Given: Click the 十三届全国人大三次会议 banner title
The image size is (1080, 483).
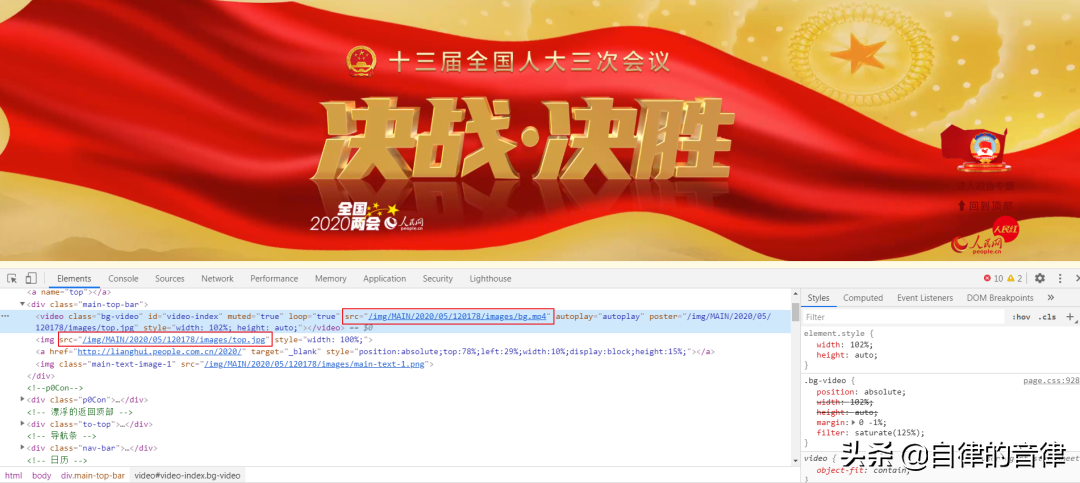Looking at the screenshot, I should click(529, 62).
